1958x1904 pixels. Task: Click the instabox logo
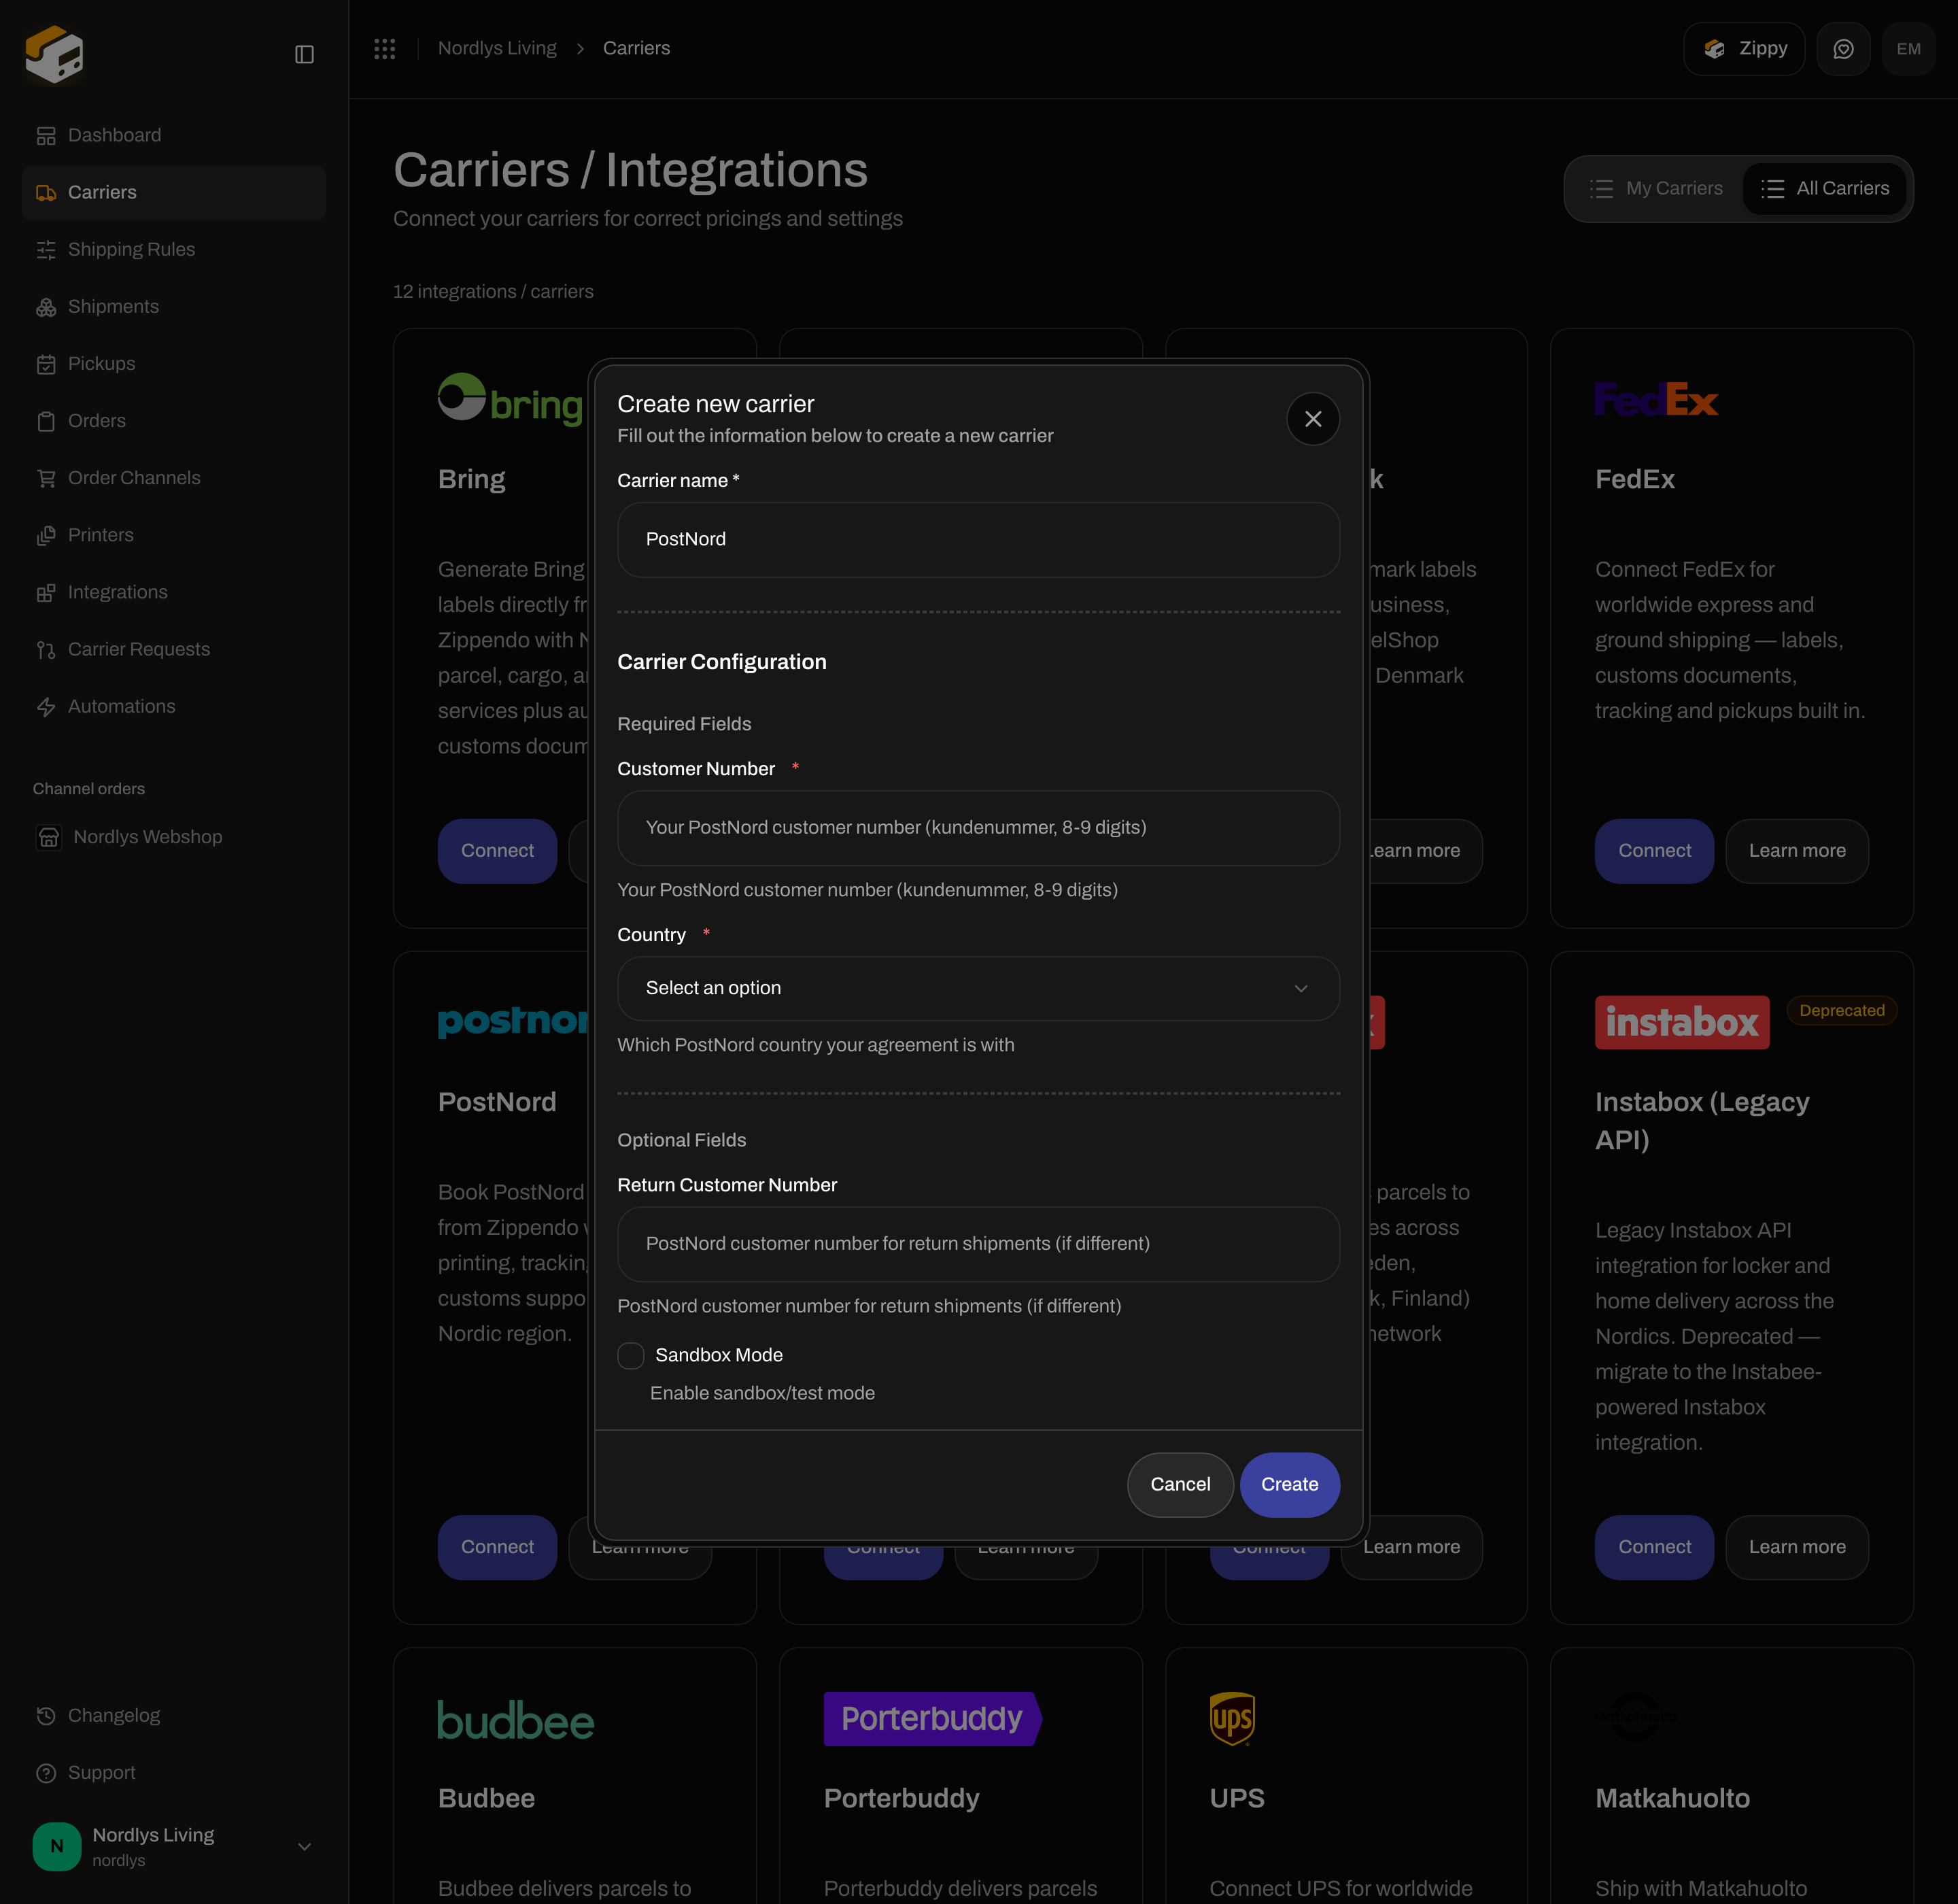coord(1682,1022)
